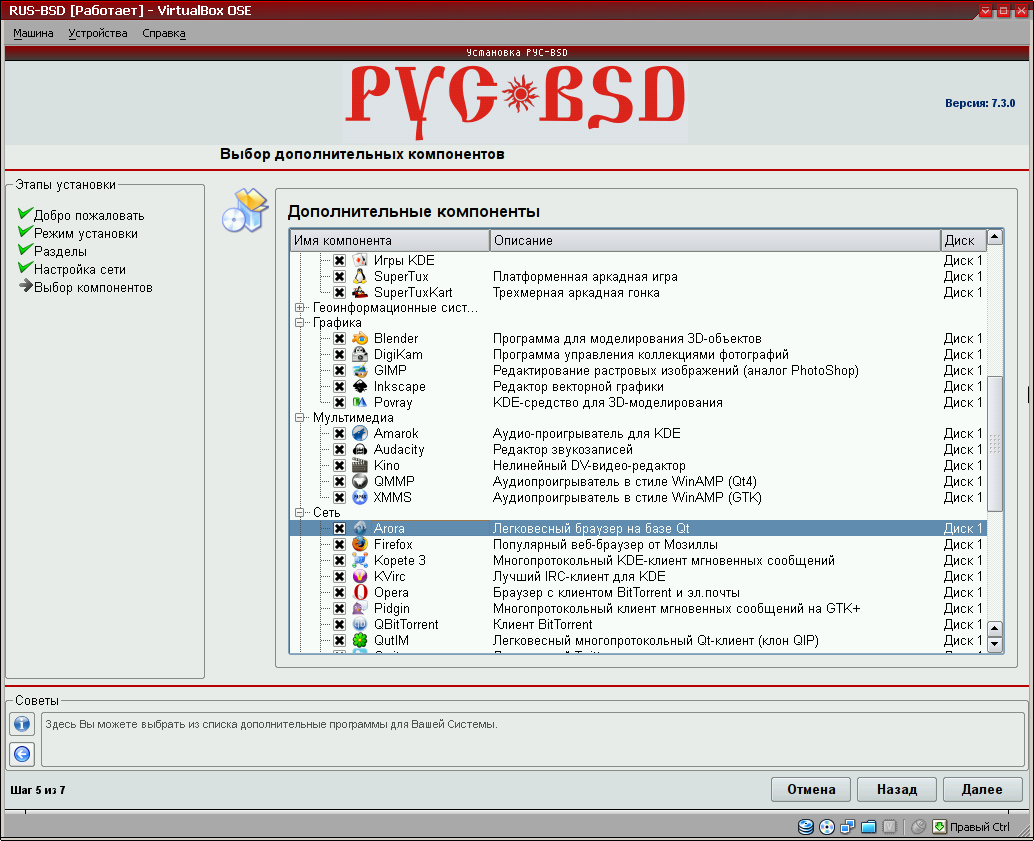The height and width of the screenshot is (841, 1034).
Task: Click the Audacity headphones icon
Action: click(359, 449)
